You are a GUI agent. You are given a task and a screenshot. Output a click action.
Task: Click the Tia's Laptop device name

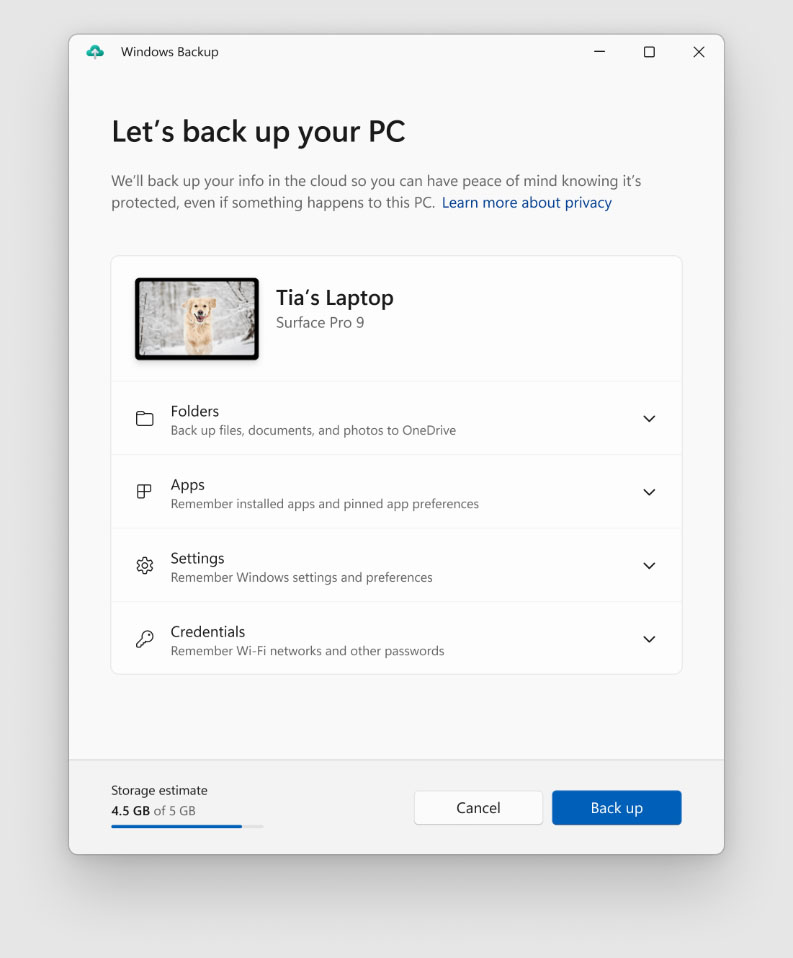(x=335, y=298)
